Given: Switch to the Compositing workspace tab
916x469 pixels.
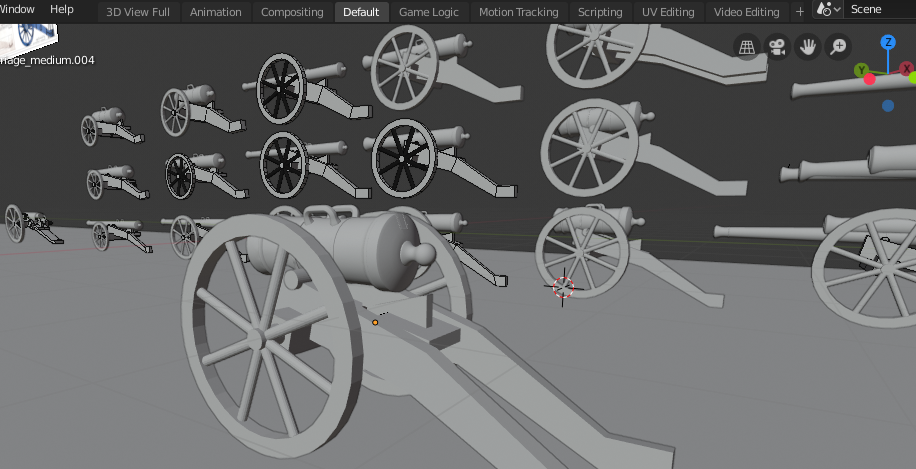Looking at the screenshot, I should 292,12.
